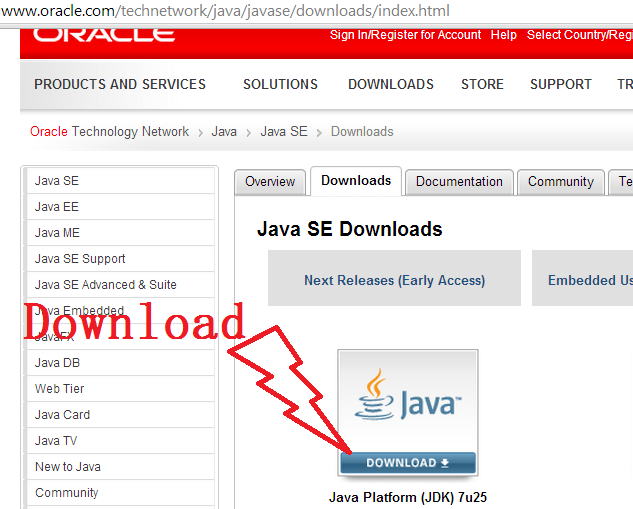This screenshot has width=633, height=509.
Task: Open PRODUCTS AND SERVICES menu
Action: coord(120,84)
